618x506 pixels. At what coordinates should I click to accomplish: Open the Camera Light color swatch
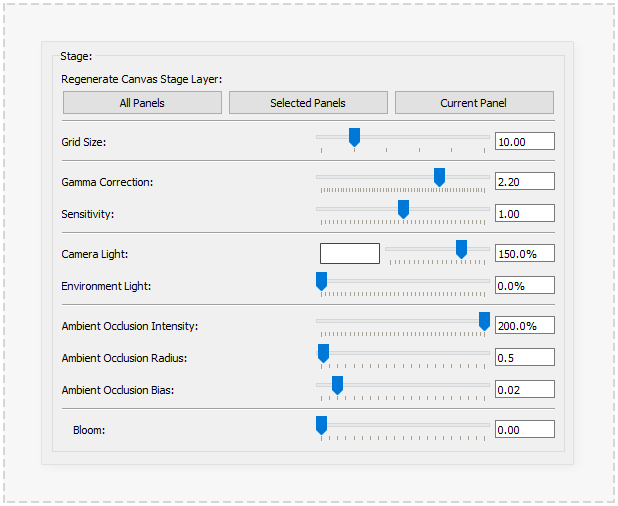point(349,254)
